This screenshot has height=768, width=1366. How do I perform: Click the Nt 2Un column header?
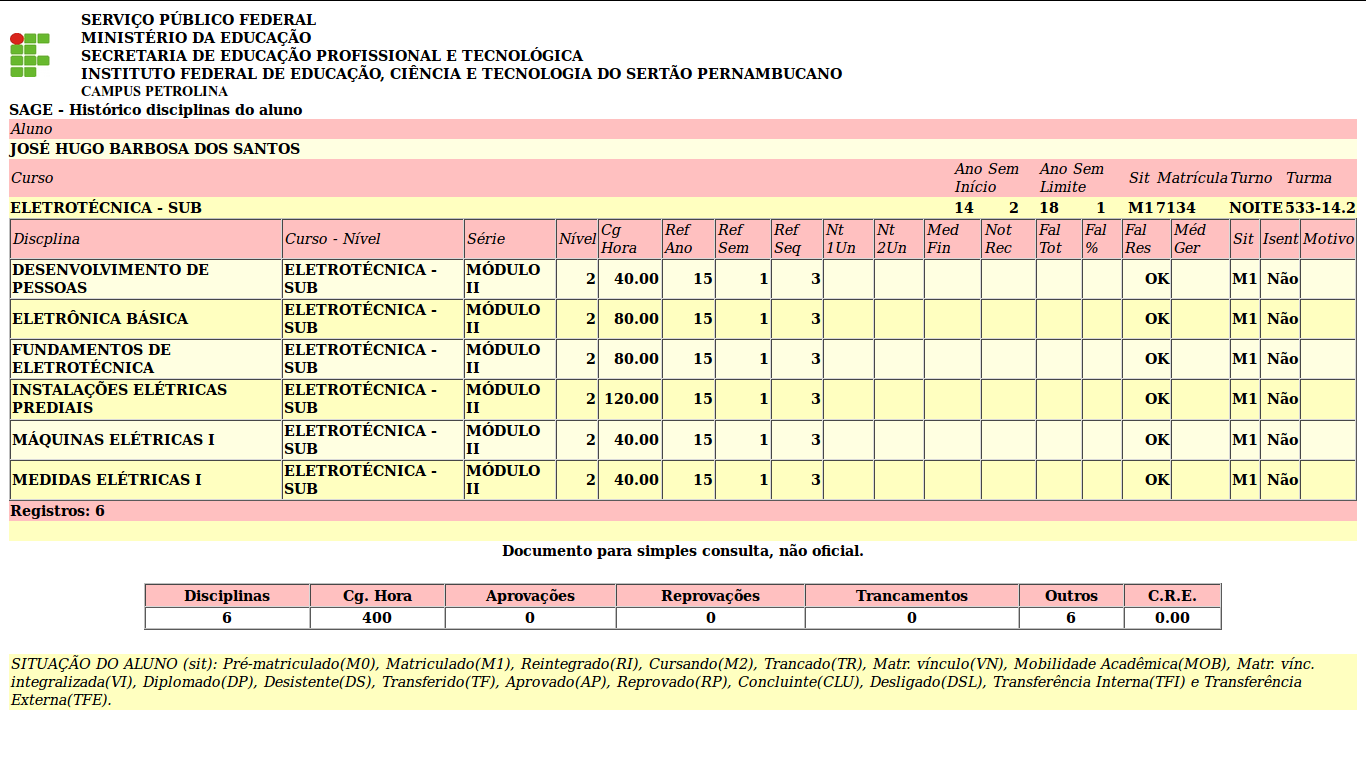click(899, 239)
